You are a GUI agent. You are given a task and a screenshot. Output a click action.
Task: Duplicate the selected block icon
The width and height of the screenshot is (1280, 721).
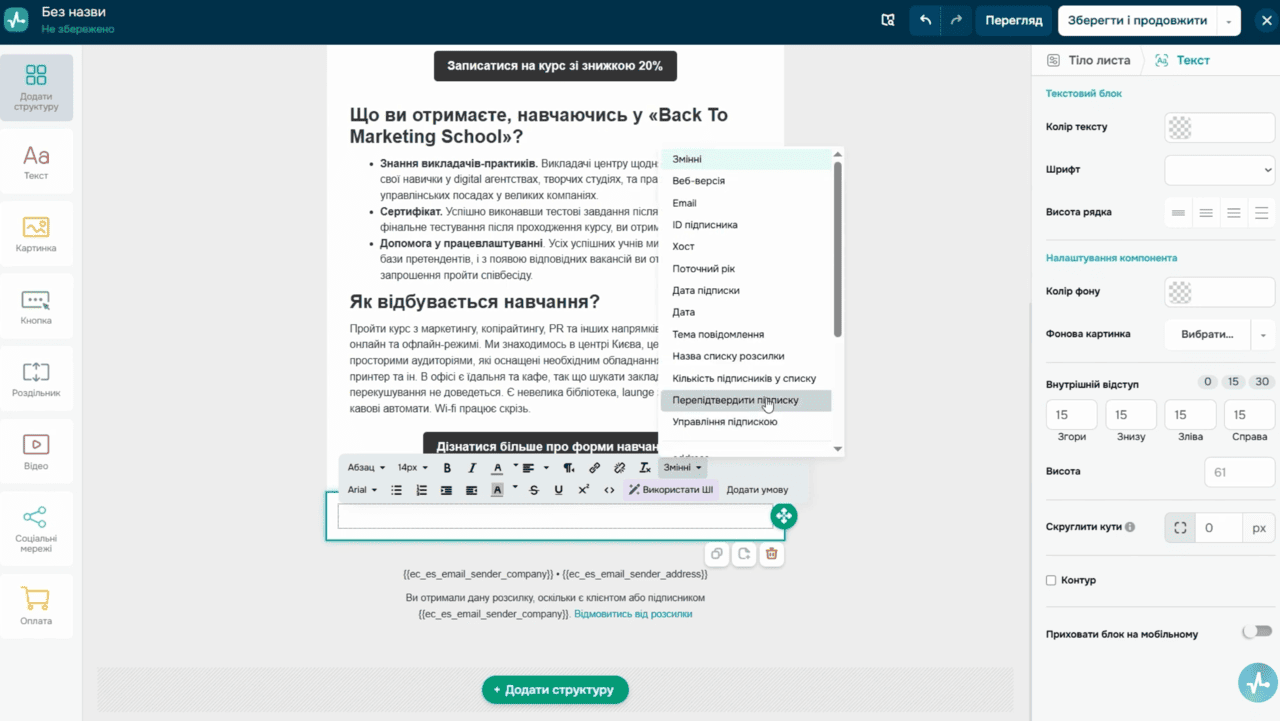(x=716, y=554)
